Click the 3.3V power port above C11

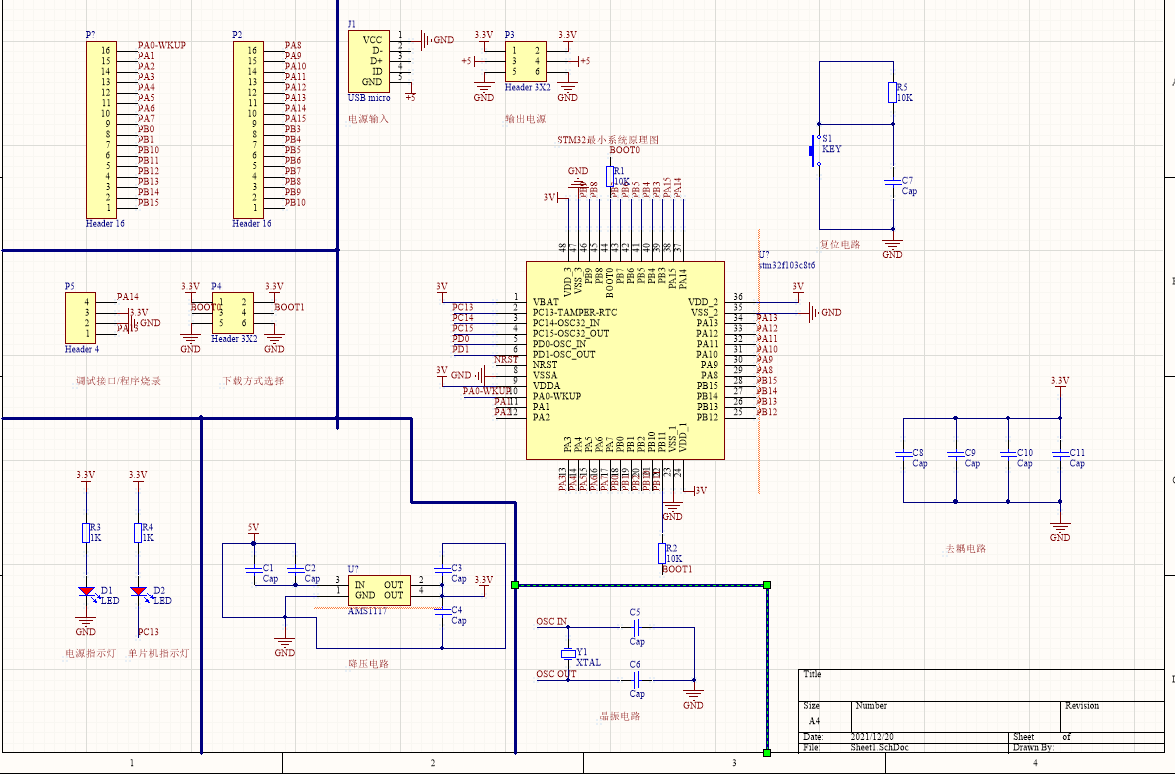click(x=1060, y=384)
